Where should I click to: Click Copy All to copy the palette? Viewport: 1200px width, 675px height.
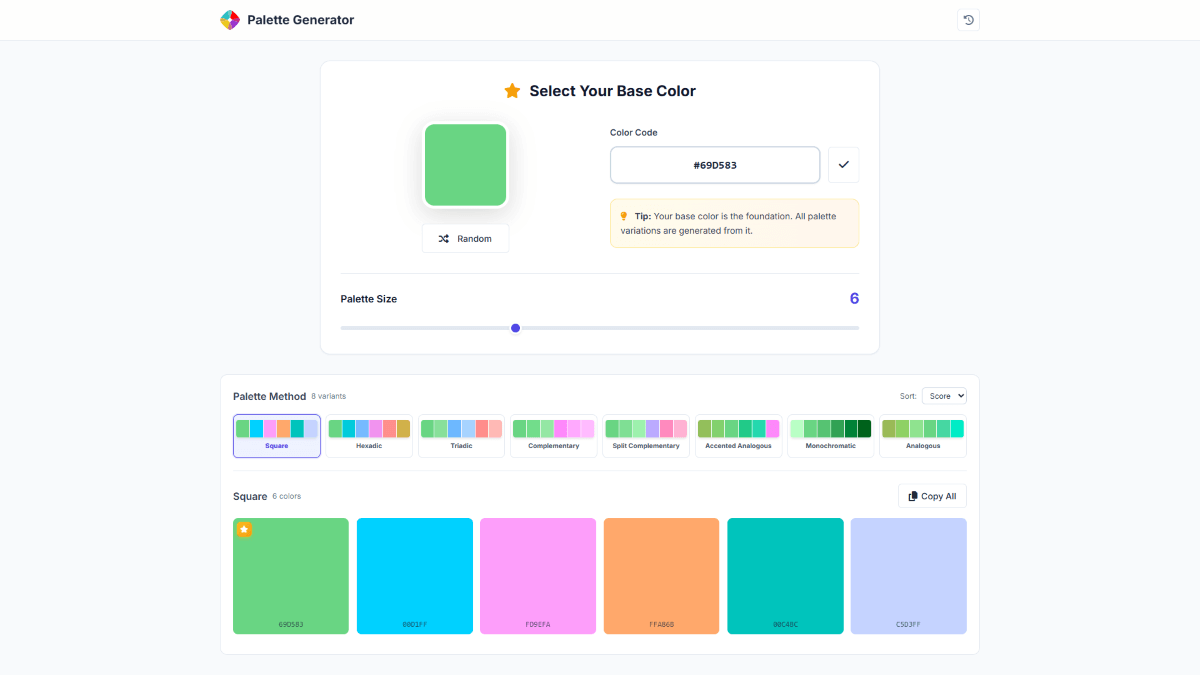click(x=931, y=495)
